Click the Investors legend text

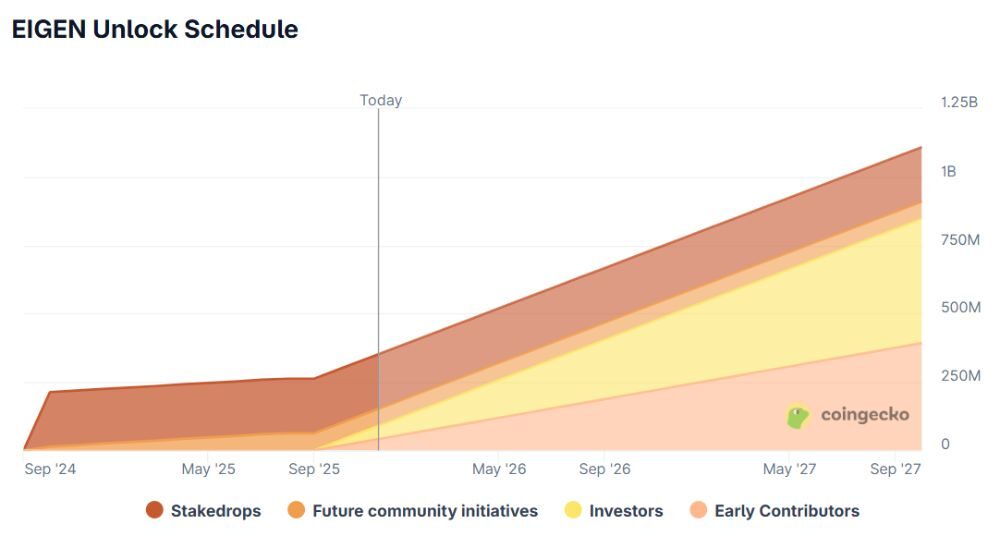[626, 511]
